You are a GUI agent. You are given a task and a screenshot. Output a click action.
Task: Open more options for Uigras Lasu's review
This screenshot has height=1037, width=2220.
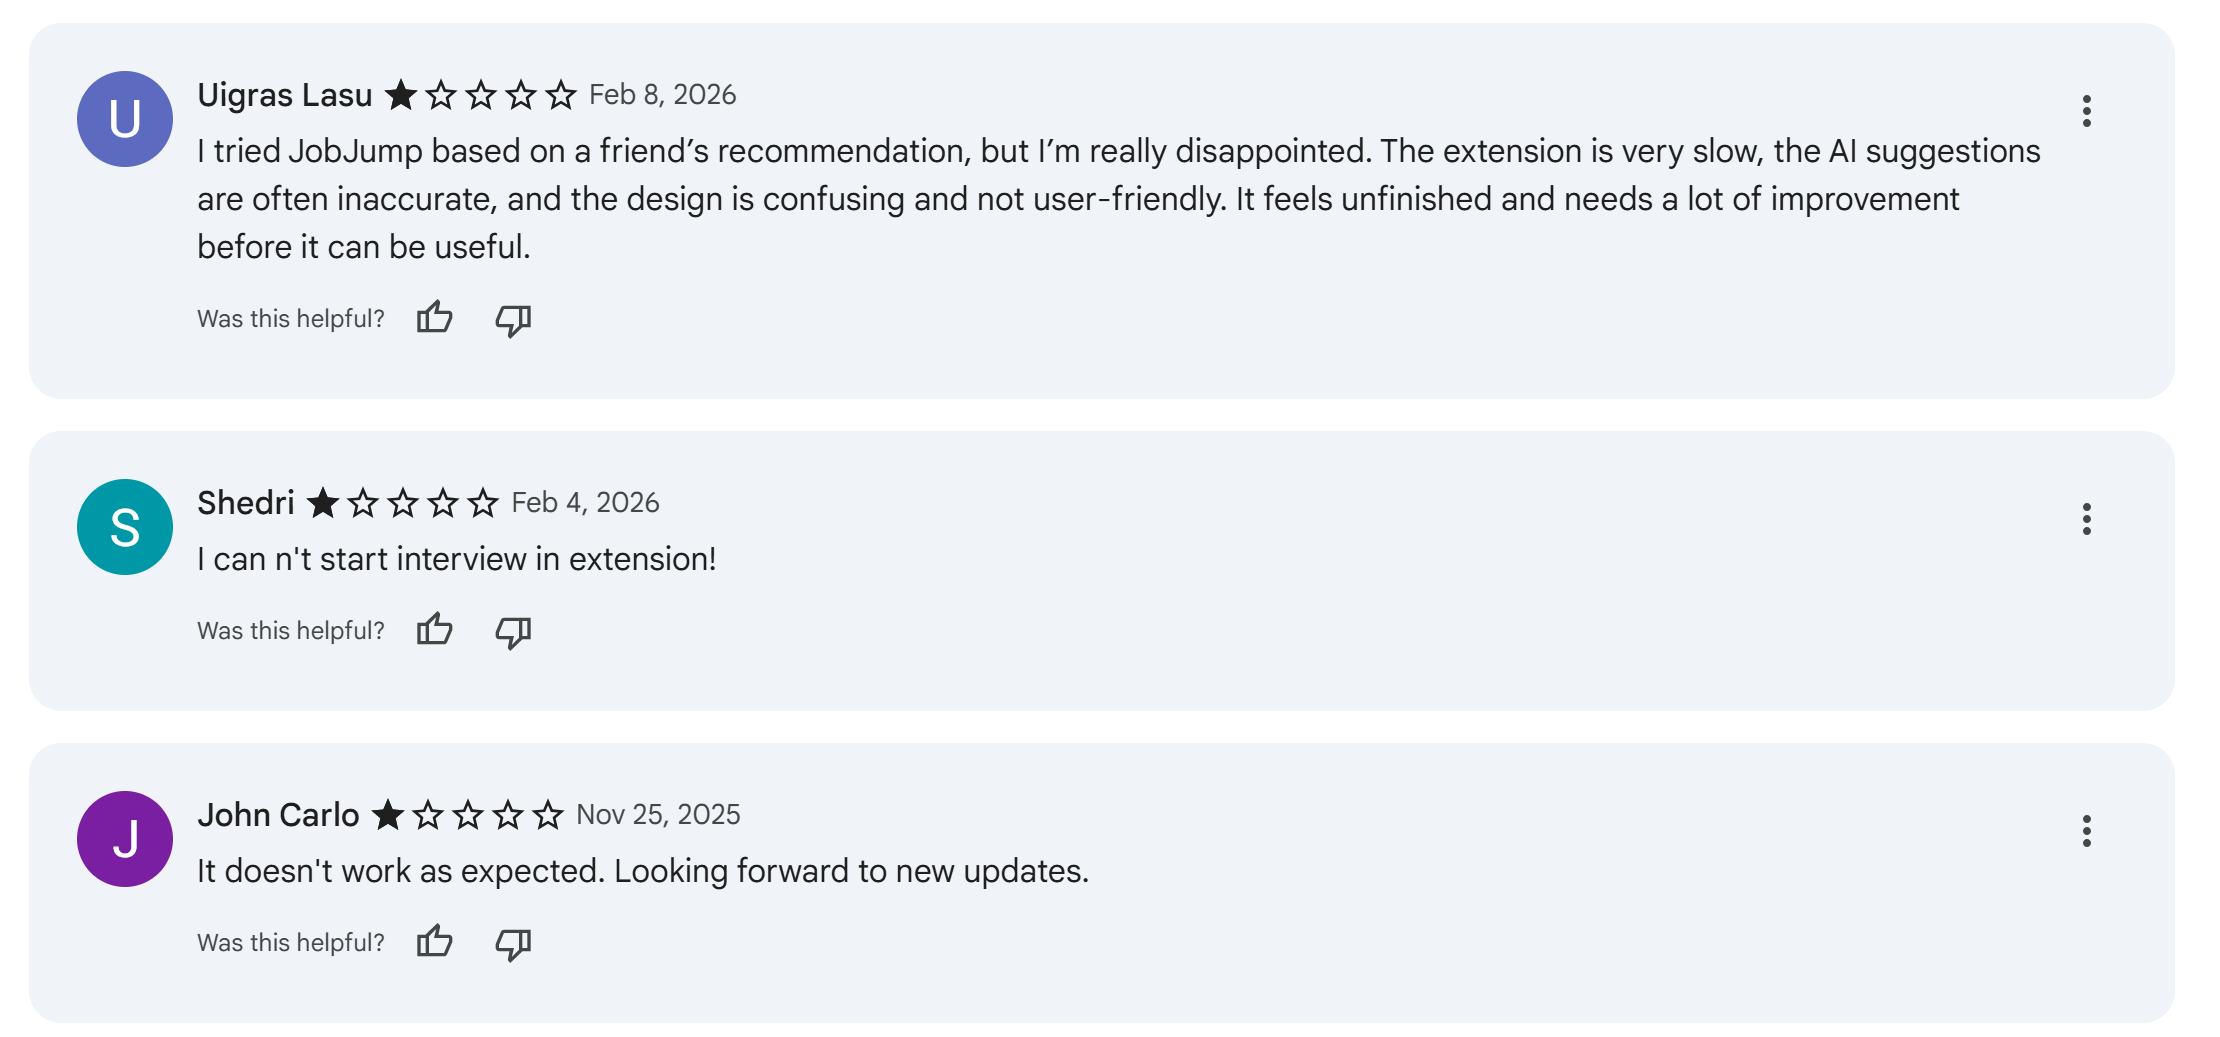(2086, 111)
